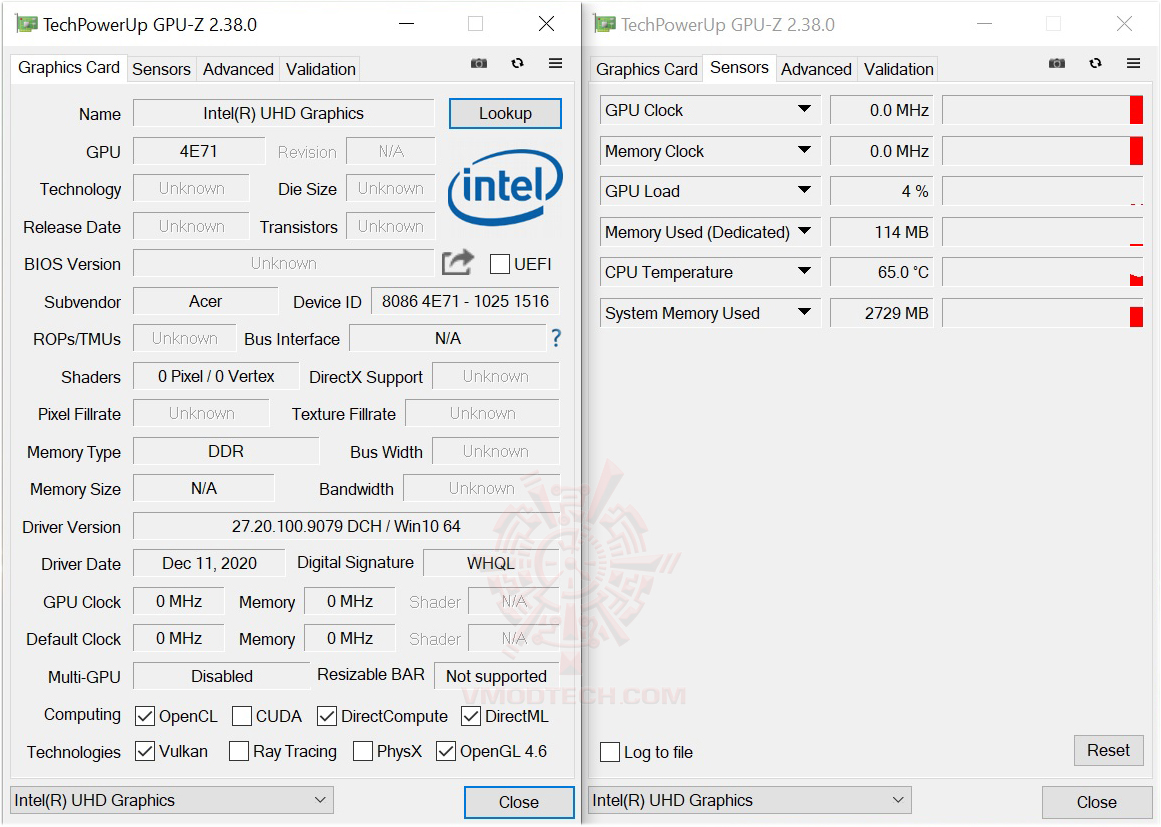Click GPU-Z app icon in Sensors title bar
This screenshot has height=827, width=1161.
pos(604,24)
